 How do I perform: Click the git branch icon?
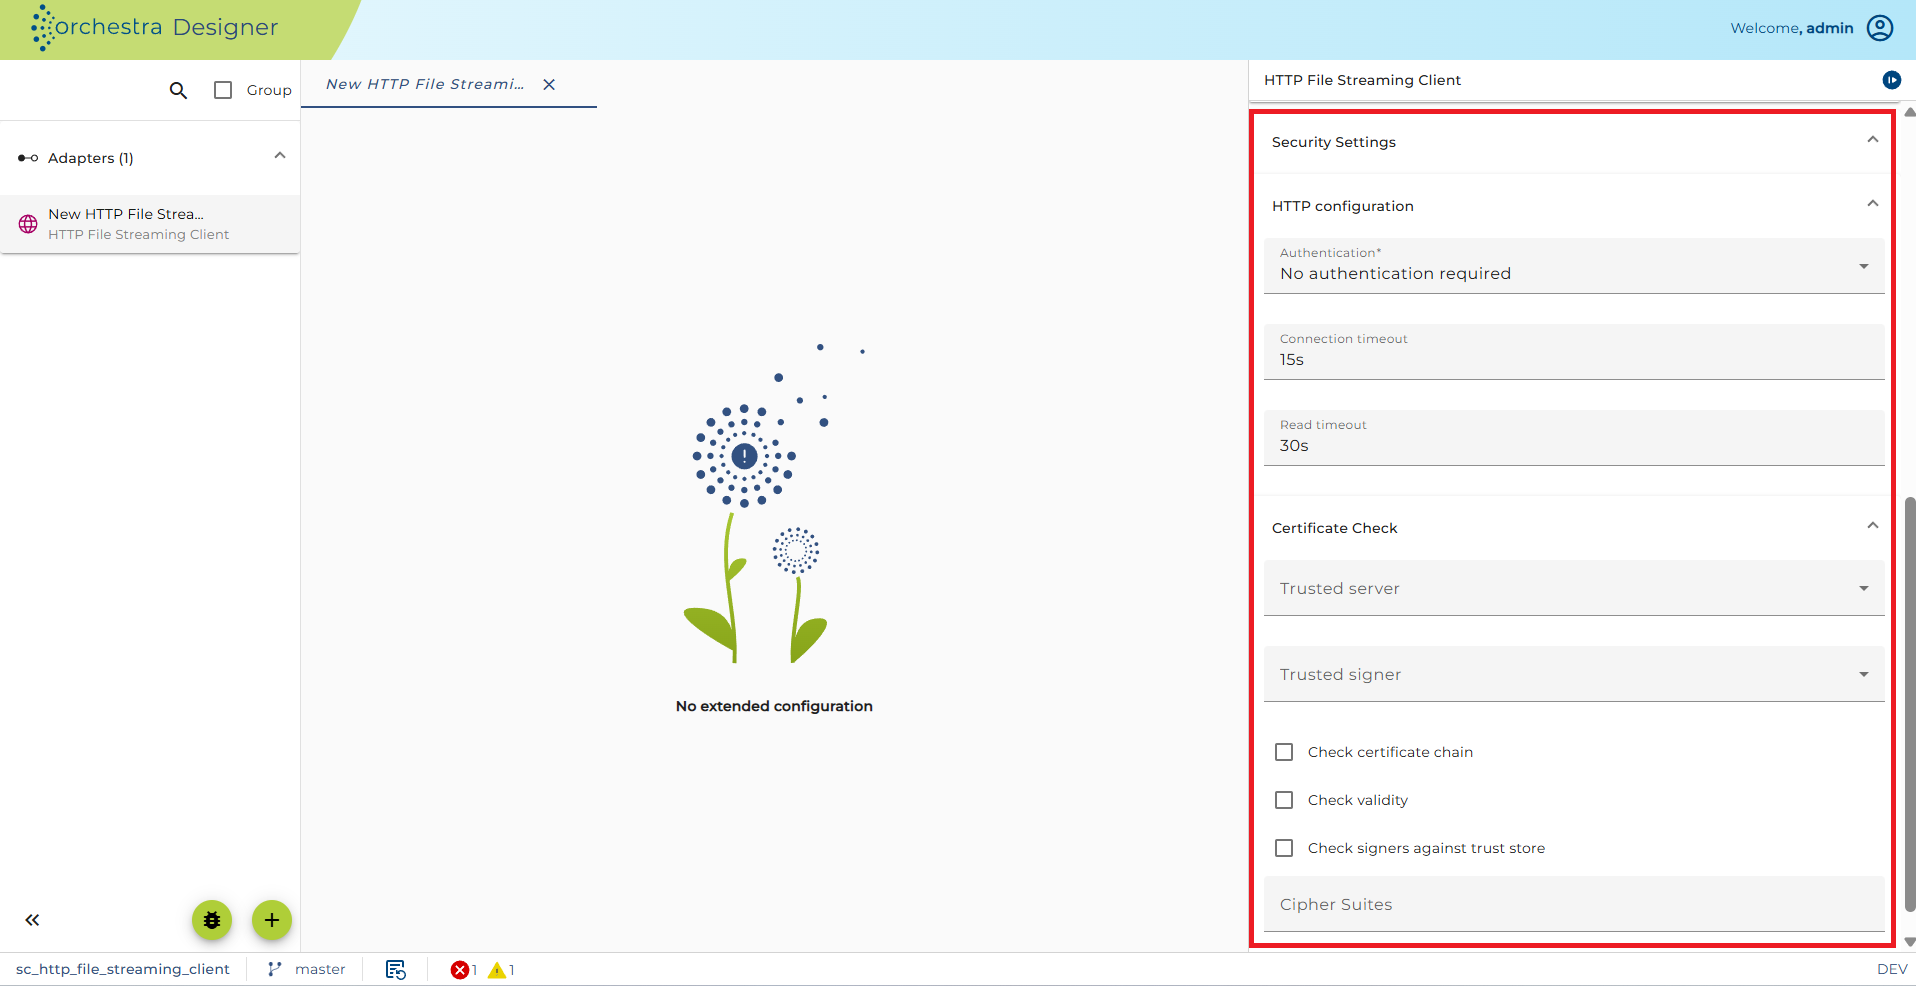pos(274,969)
